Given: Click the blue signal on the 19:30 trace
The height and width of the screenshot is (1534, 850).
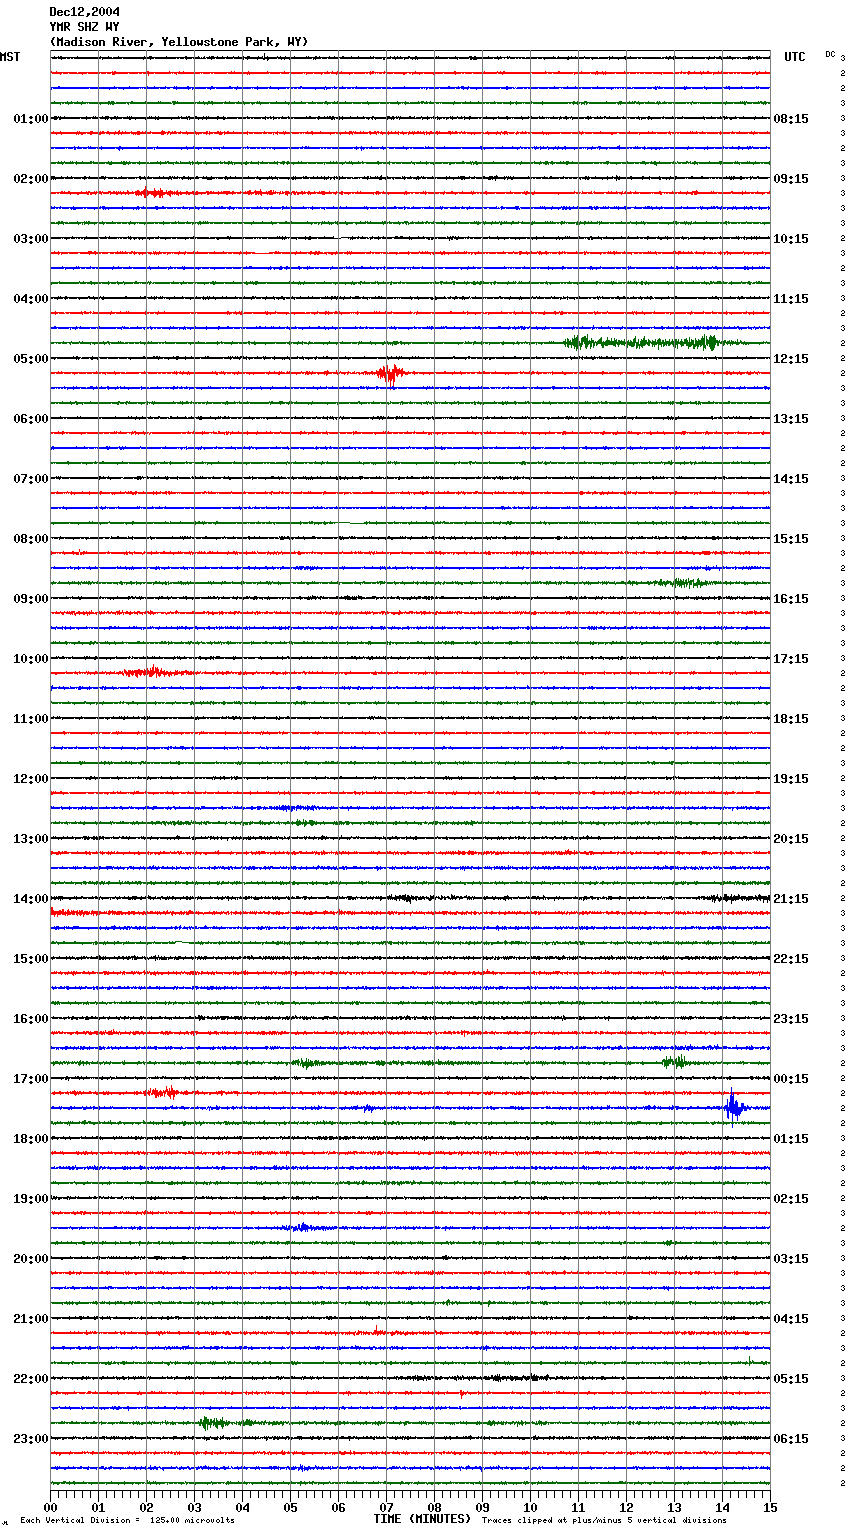Looking at the screenshot, I should point(305,1227).
